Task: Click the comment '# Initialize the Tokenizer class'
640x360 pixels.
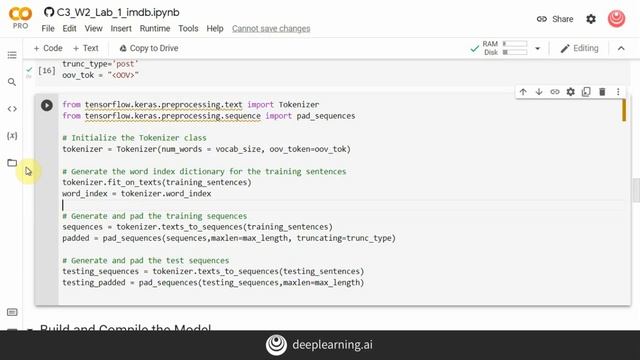Action: 134,138
